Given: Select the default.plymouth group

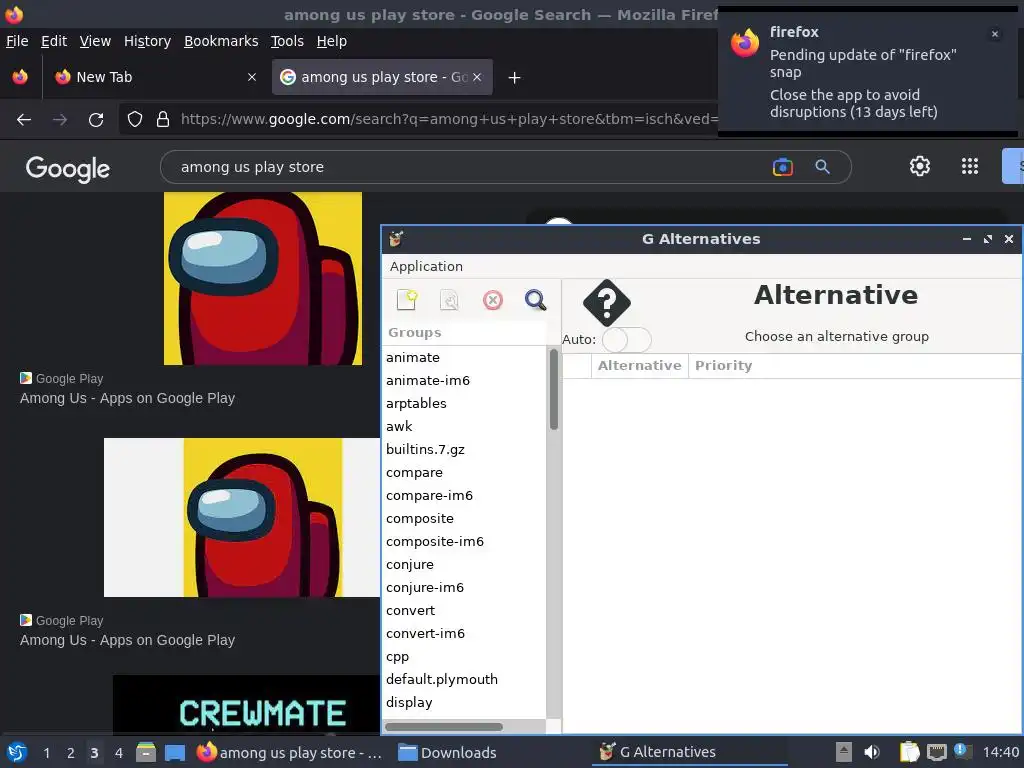Looking at the screenshot, I should point(441,679).
